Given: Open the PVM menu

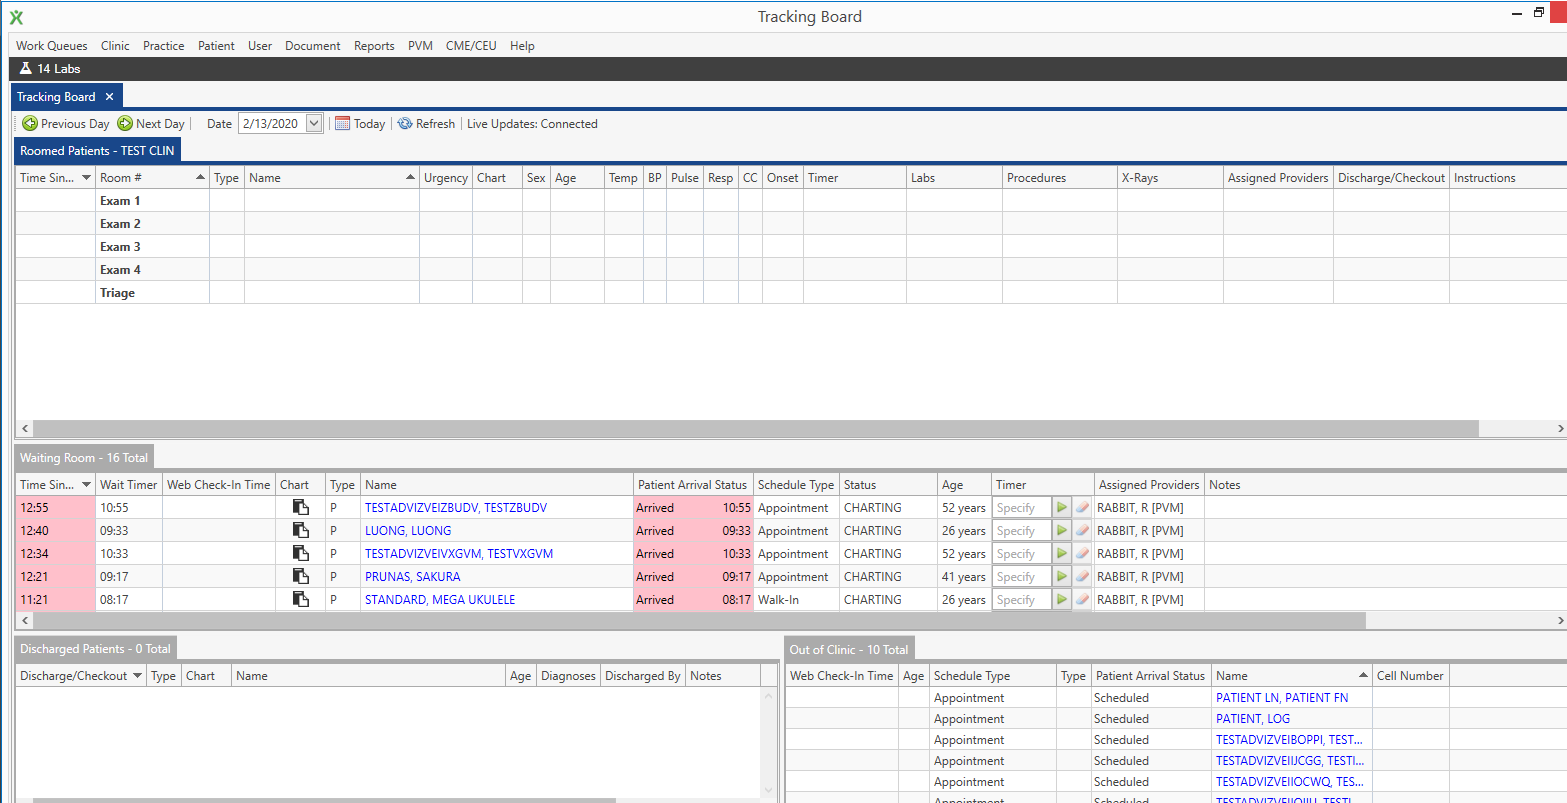Looking at the screenshot, I should tap(420, 46).
